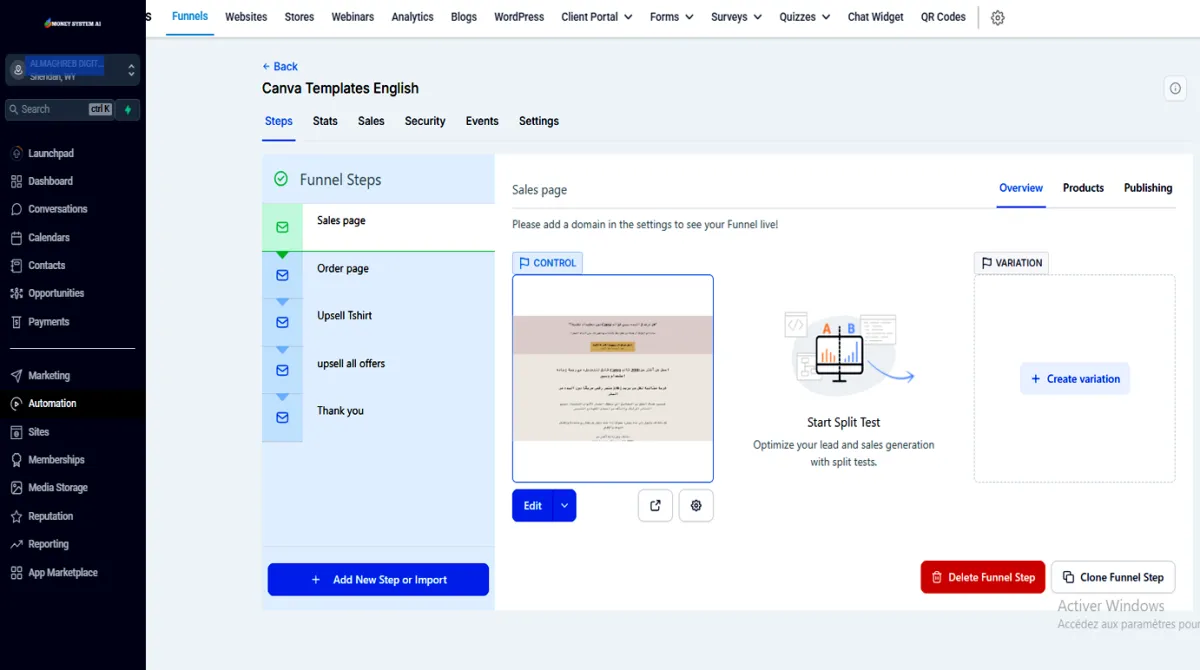Click the envelope icon for Order page
Image resolution: width=1200 pixels, height=670 pixels.
282,275
